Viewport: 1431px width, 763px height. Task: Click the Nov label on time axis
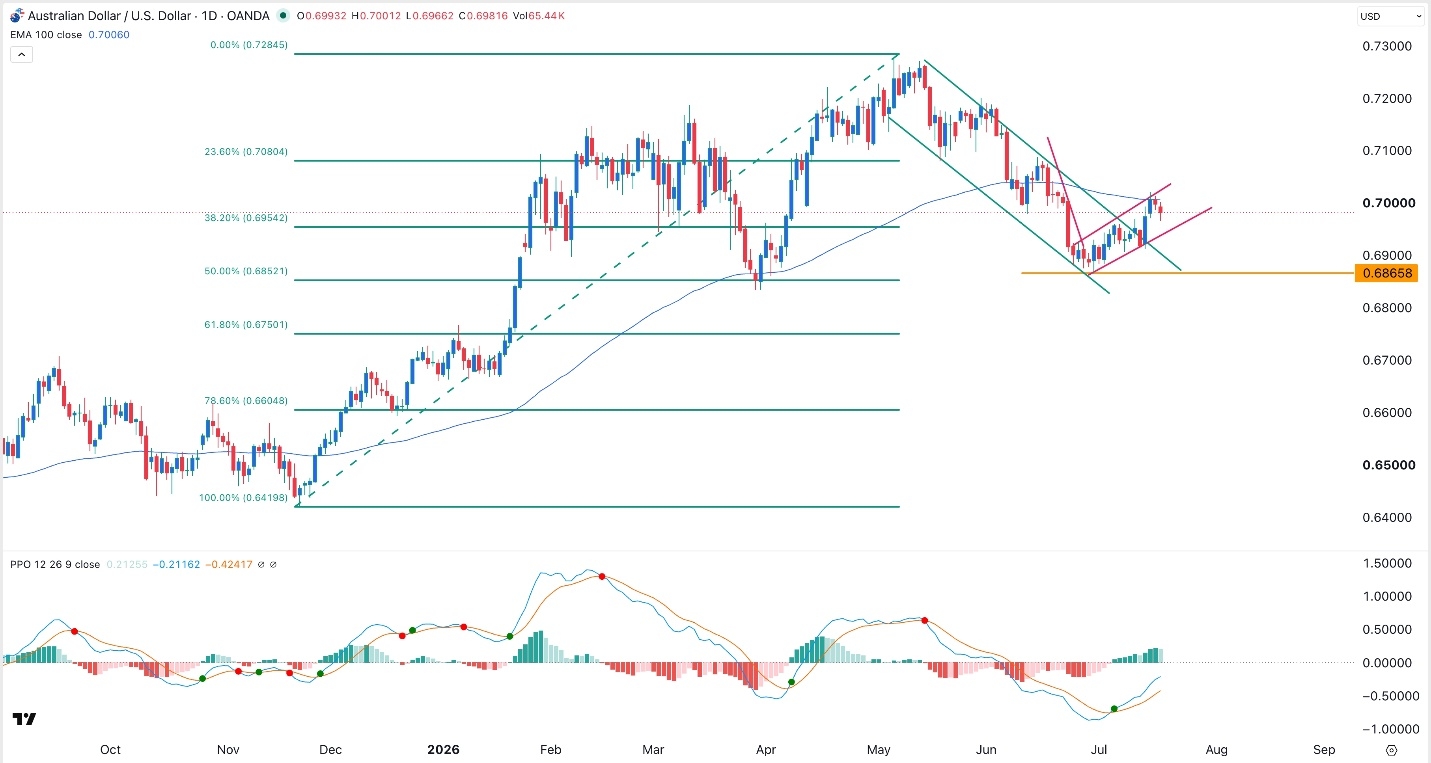229,749
